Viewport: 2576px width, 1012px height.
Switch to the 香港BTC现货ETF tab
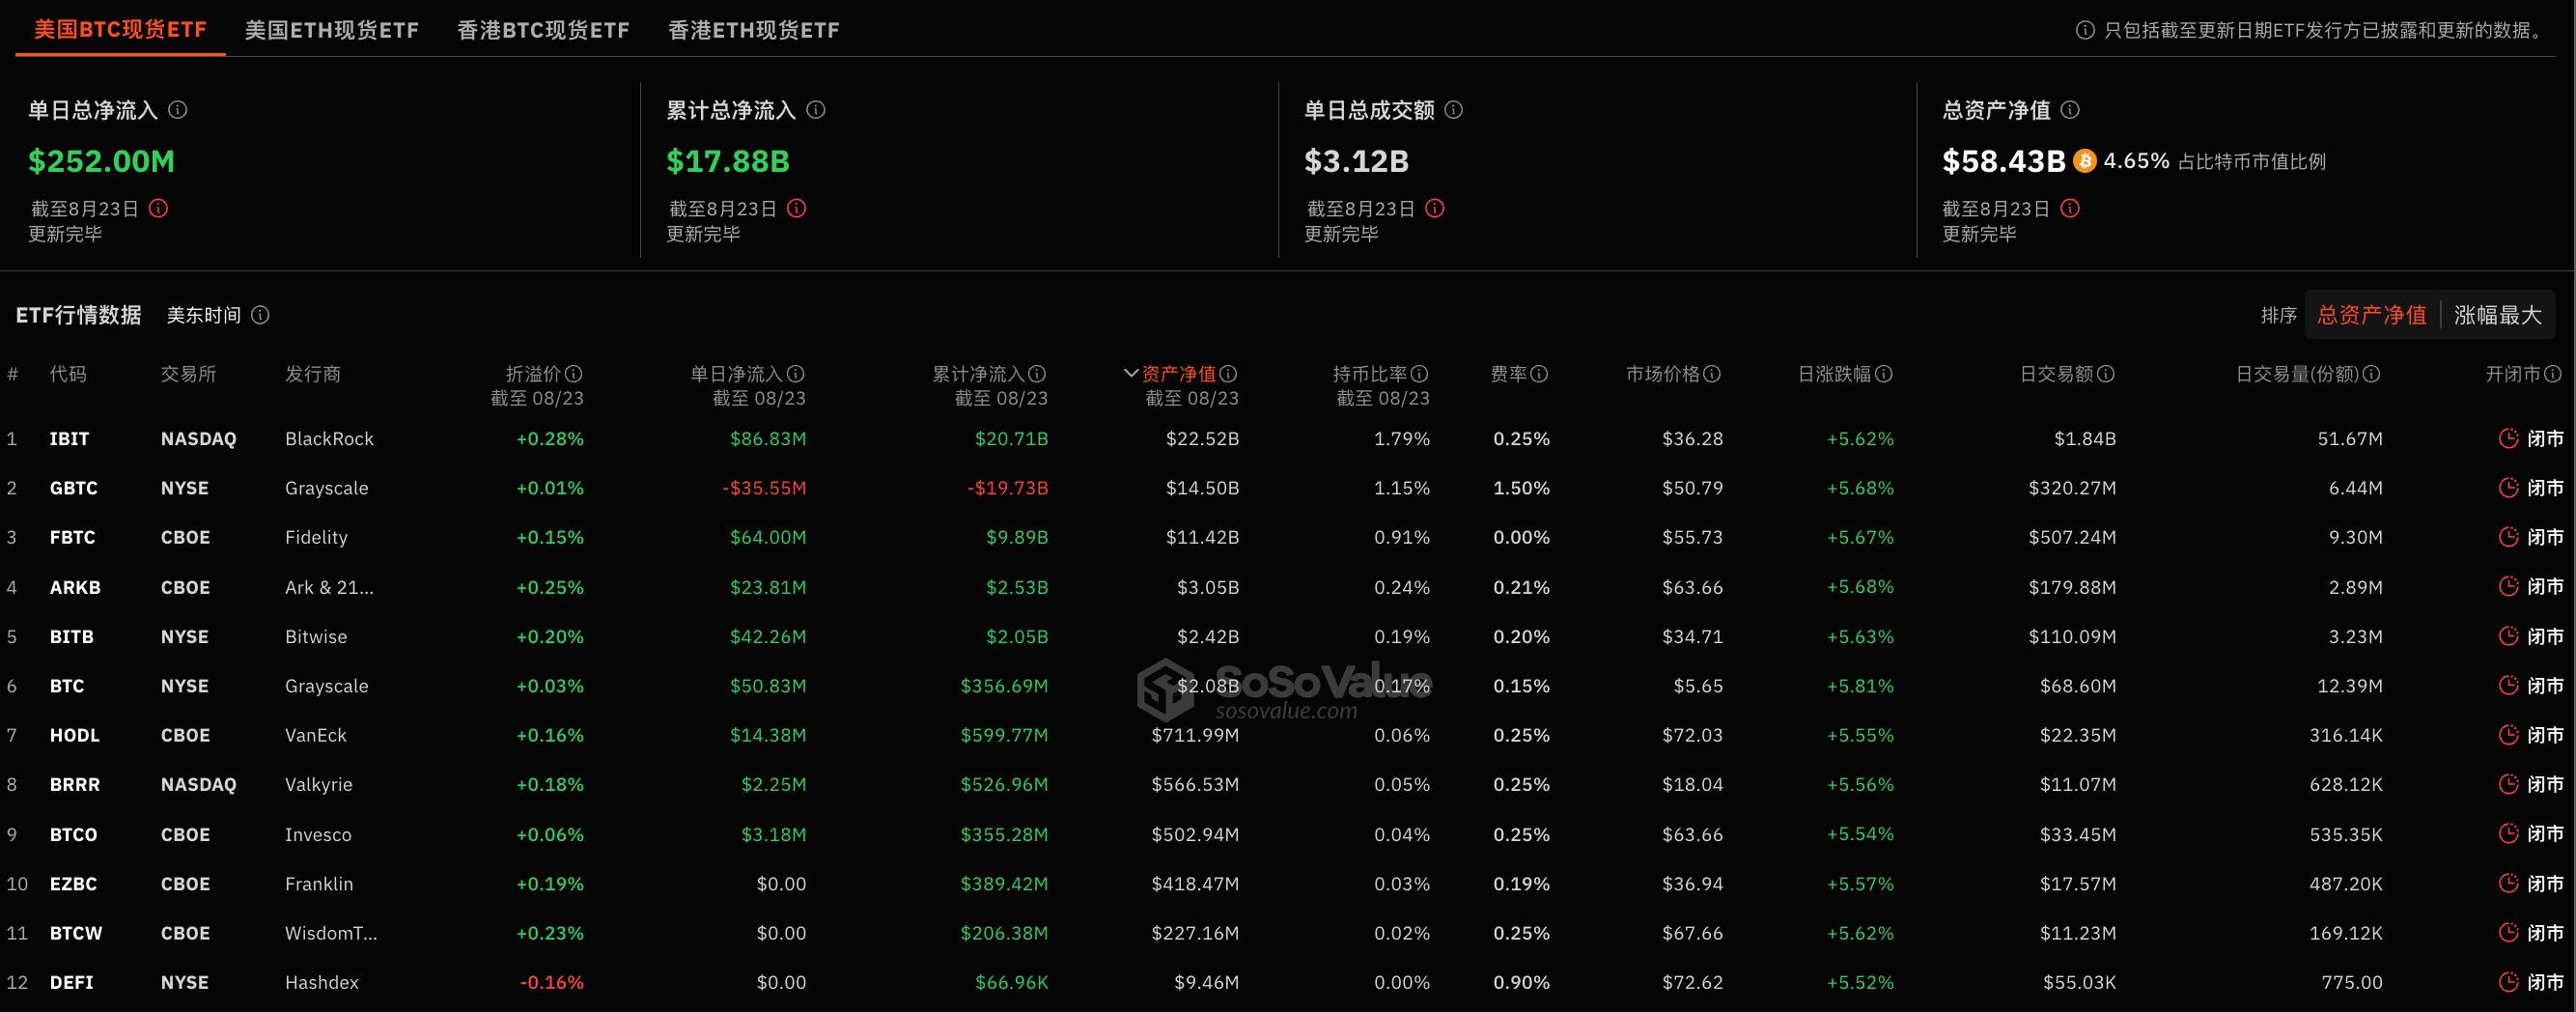[x=542, y=30]
